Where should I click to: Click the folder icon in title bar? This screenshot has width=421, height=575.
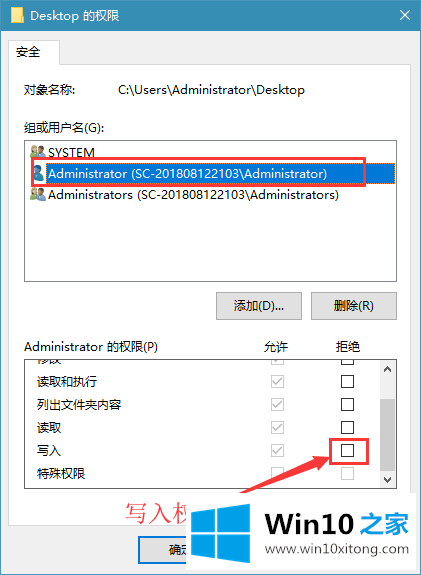[17, 15]
